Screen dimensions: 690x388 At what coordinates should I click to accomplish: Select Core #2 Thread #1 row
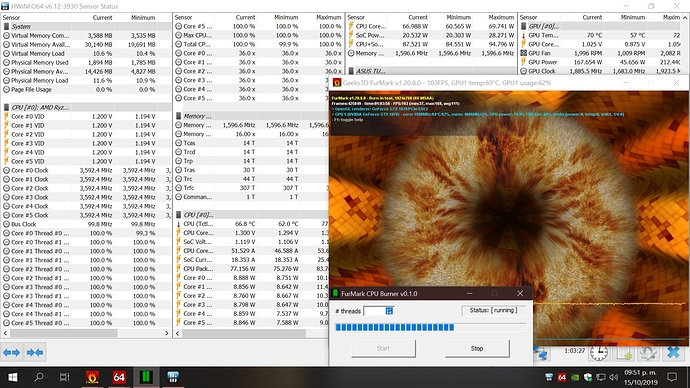click(87, 278)
